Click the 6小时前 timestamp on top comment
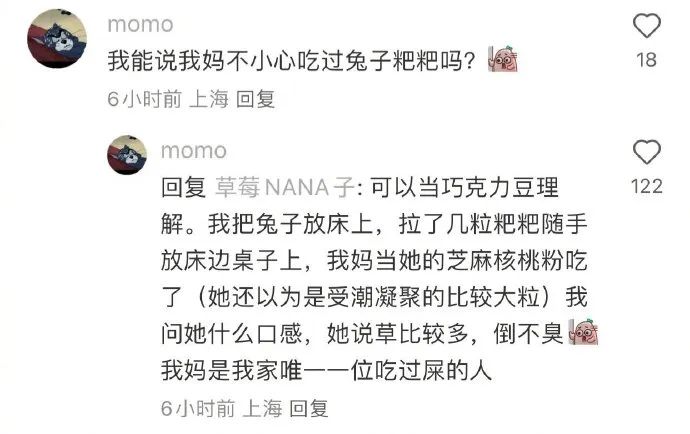Viewport: 690px width, 434px height. click(144, 99)
